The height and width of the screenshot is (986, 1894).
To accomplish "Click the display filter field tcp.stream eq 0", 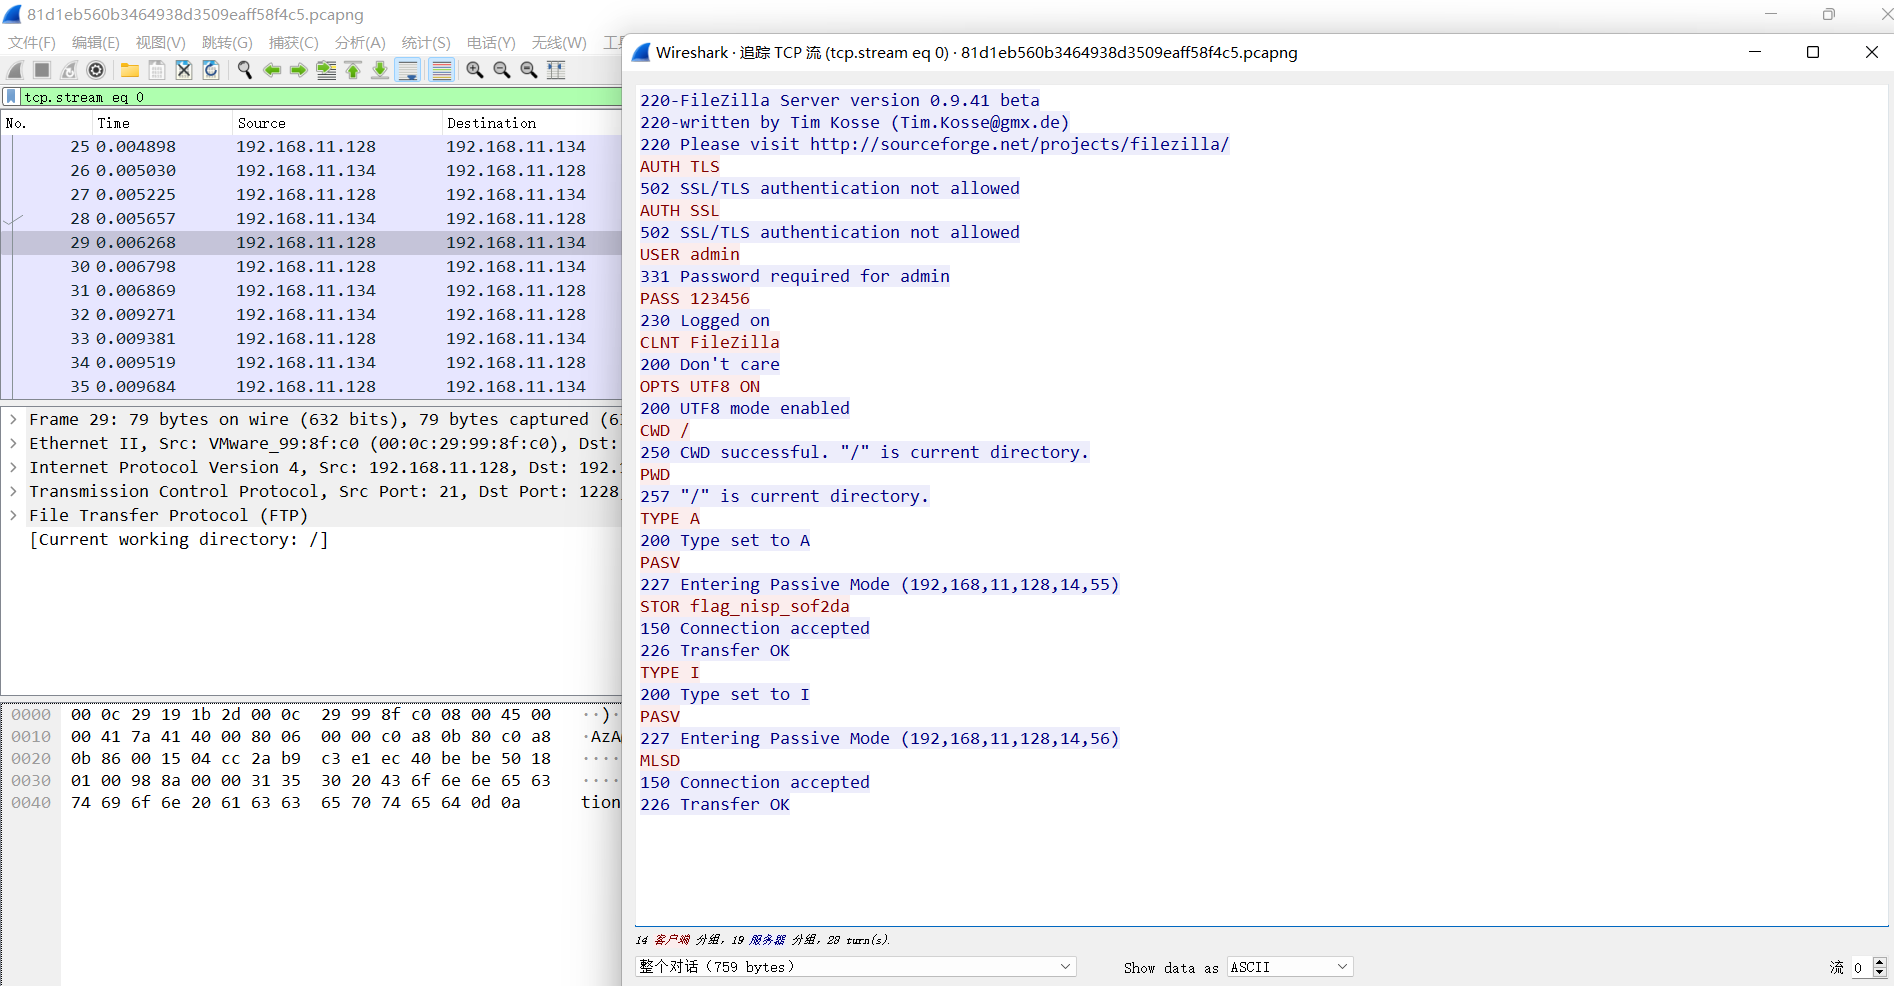I will coord(320,97).
